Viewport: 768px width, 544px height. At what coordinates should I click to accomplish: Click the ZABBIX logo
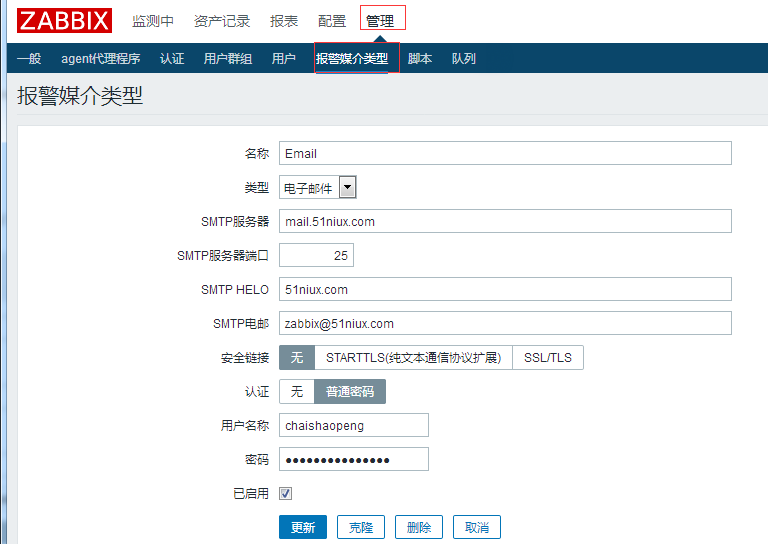pos(64,20)
